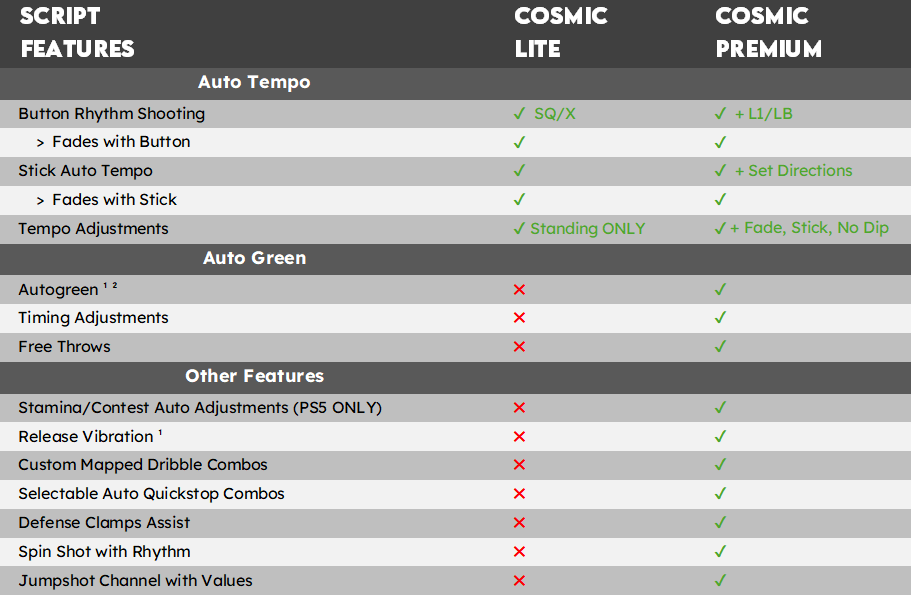The height and width of the screenshot is (595, 911).
Task: Click the Premium check for Defense Clamps Assist
Action: [x=721, y=523]
